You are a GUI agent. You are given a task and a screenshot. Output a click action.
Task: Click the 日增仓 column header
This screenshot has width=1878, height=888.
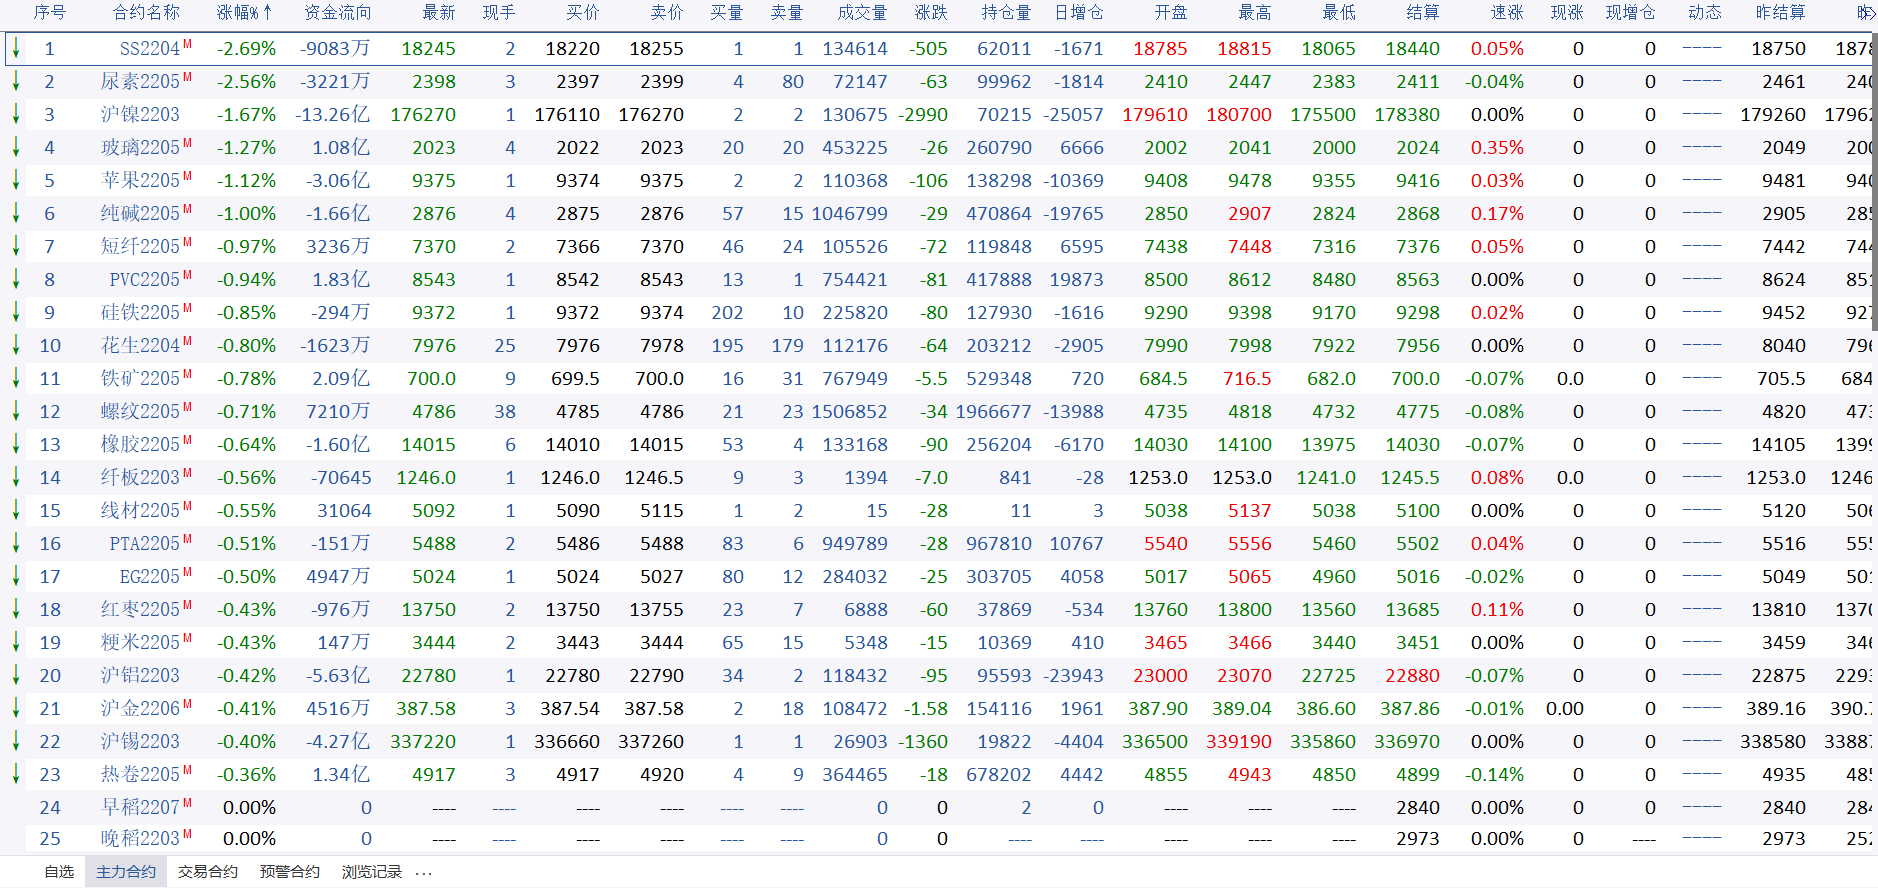click(x=1079, y=12)
